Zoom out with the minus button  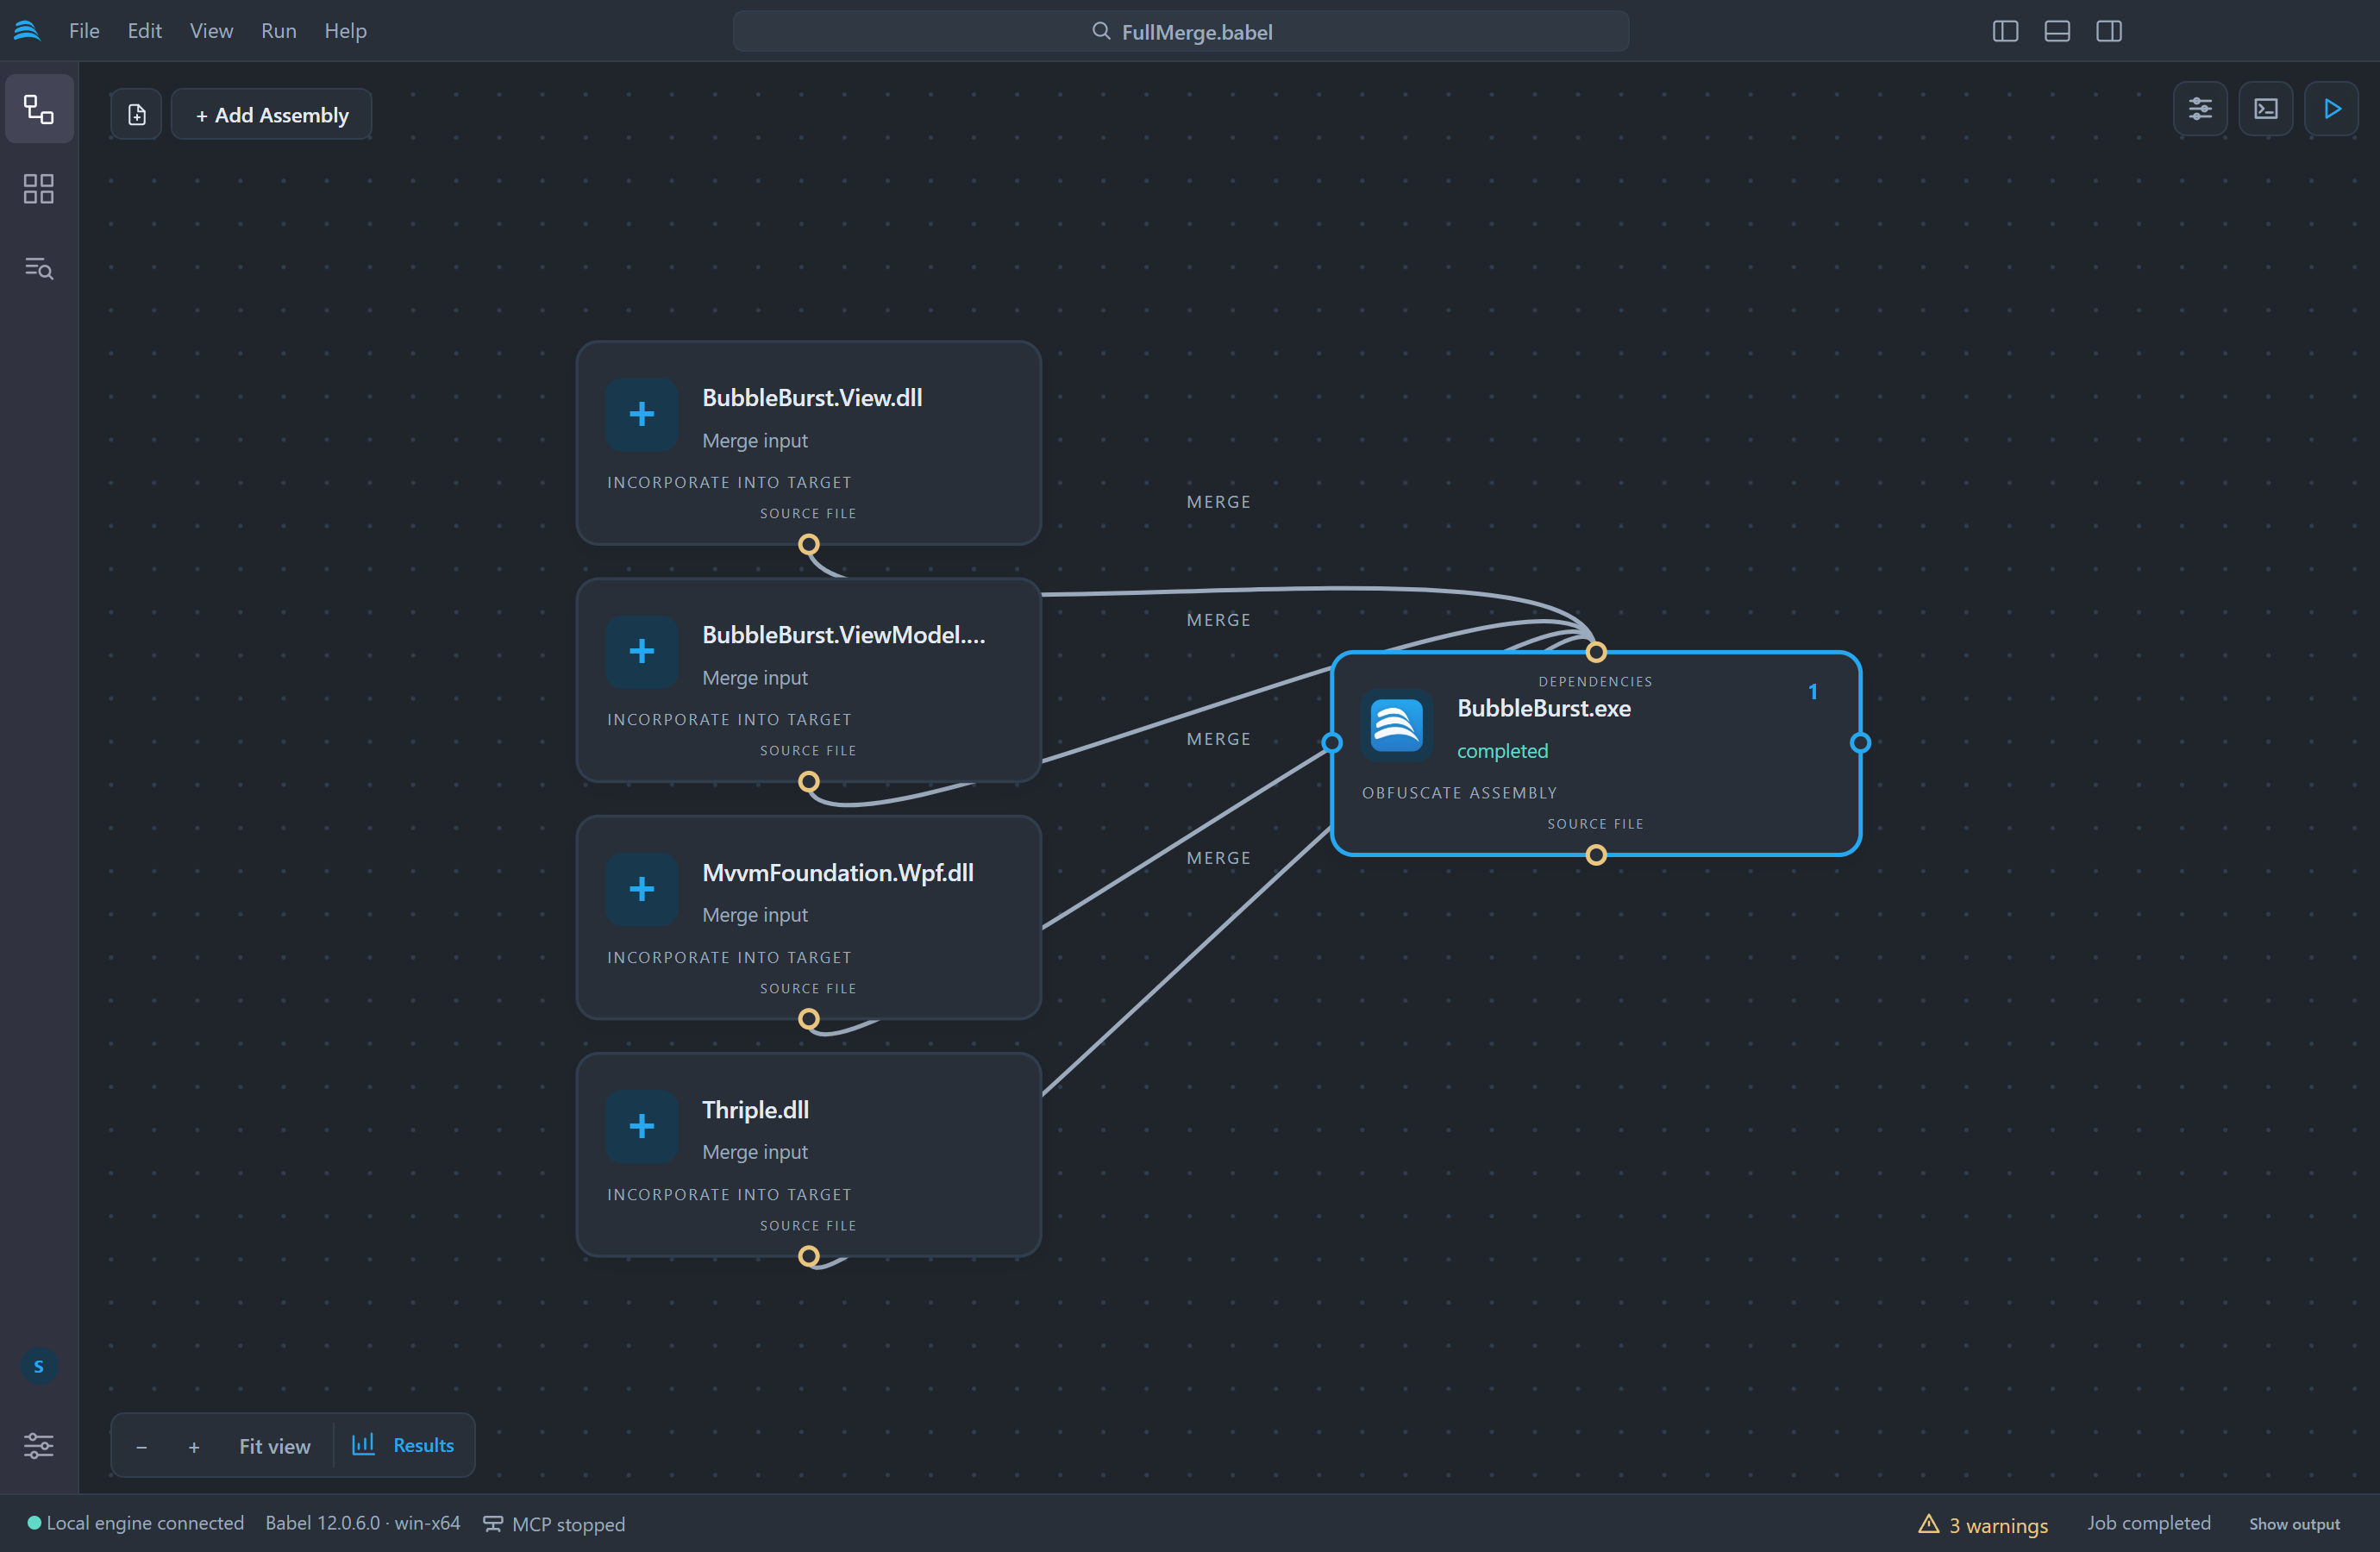(142, 1446)
